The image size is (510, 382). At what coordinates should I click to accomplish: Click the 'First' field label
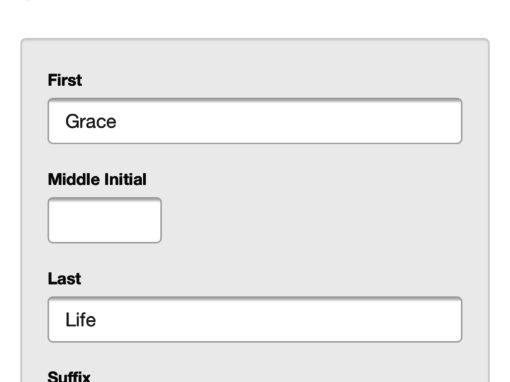click(x=65, y=80)
